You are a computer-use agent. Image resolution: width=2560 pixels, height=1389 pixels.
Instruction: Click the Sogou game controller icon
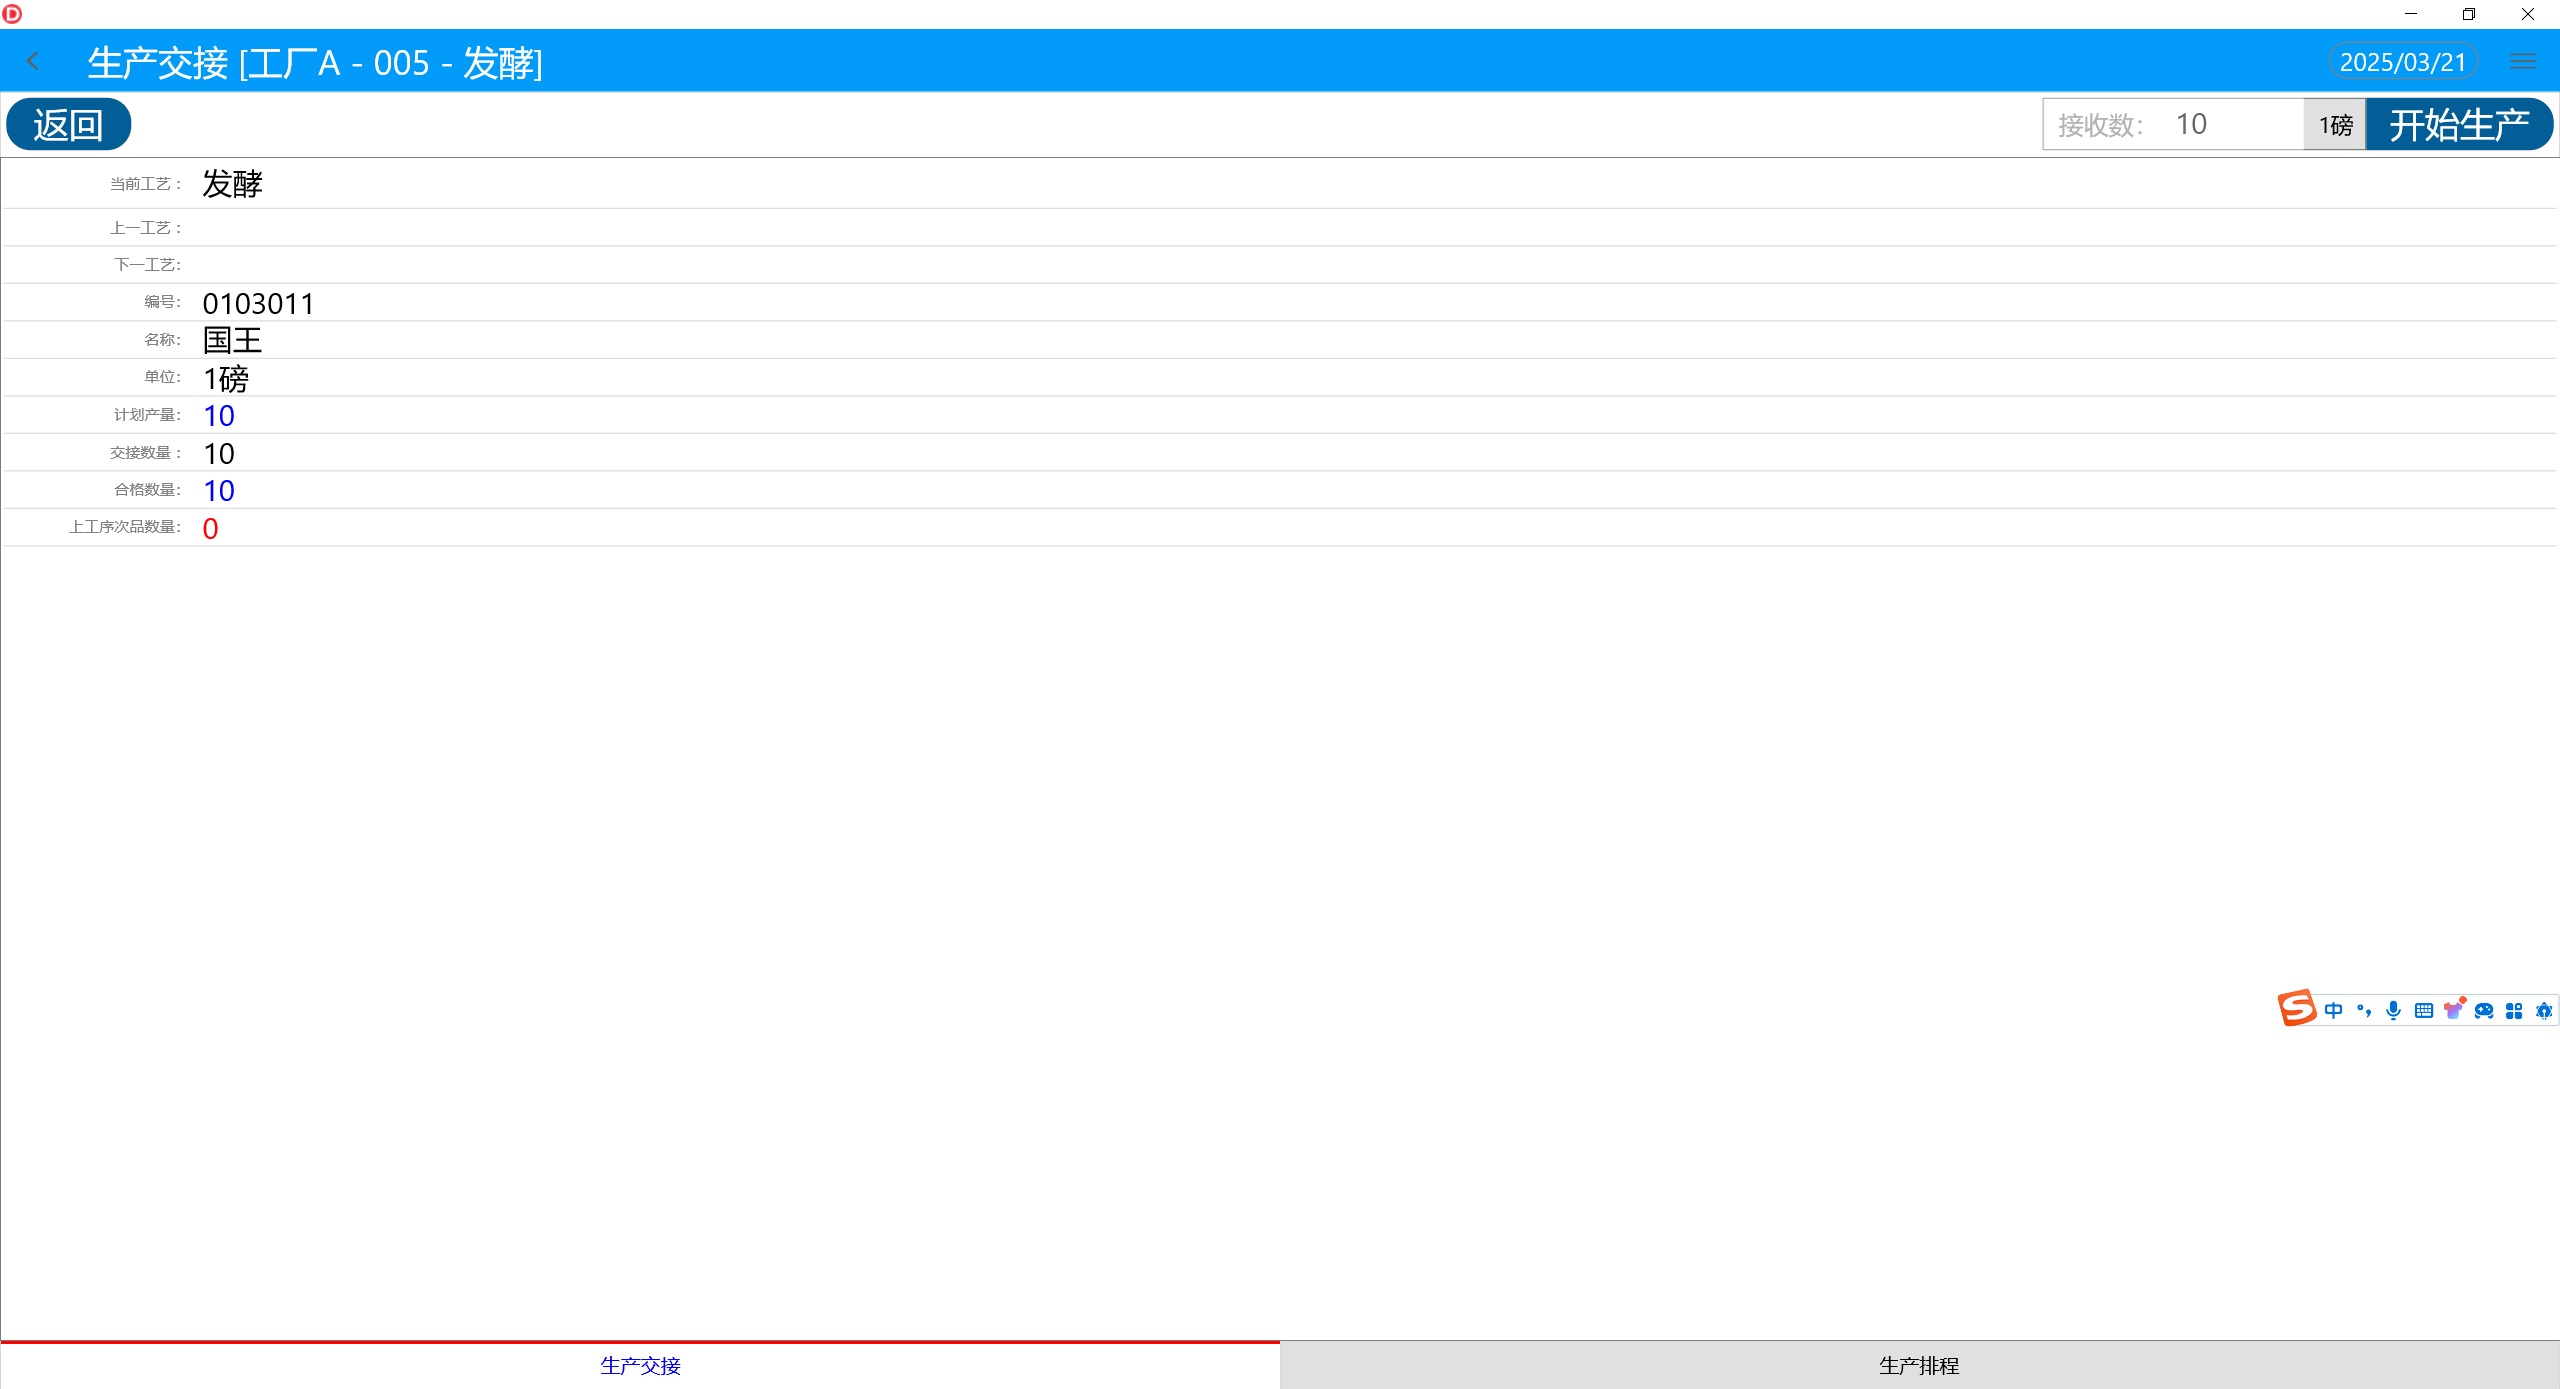[2484, 1011]
